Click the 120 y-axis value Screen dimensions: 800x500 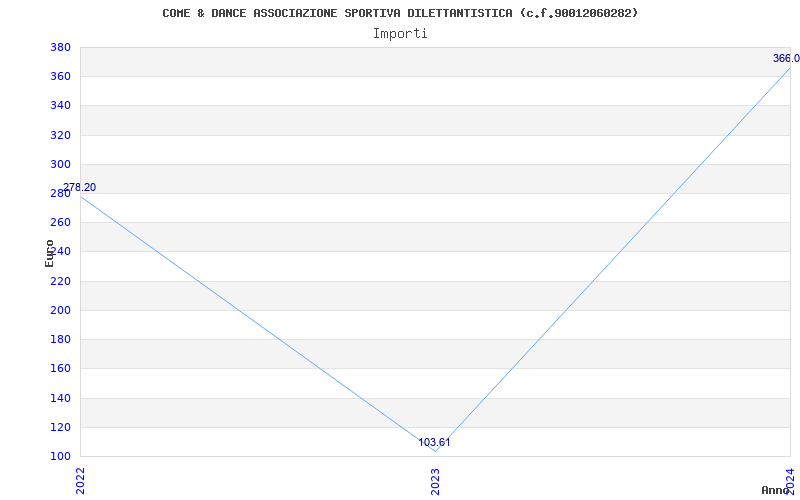pyautogui.click(x=60, y=427)
